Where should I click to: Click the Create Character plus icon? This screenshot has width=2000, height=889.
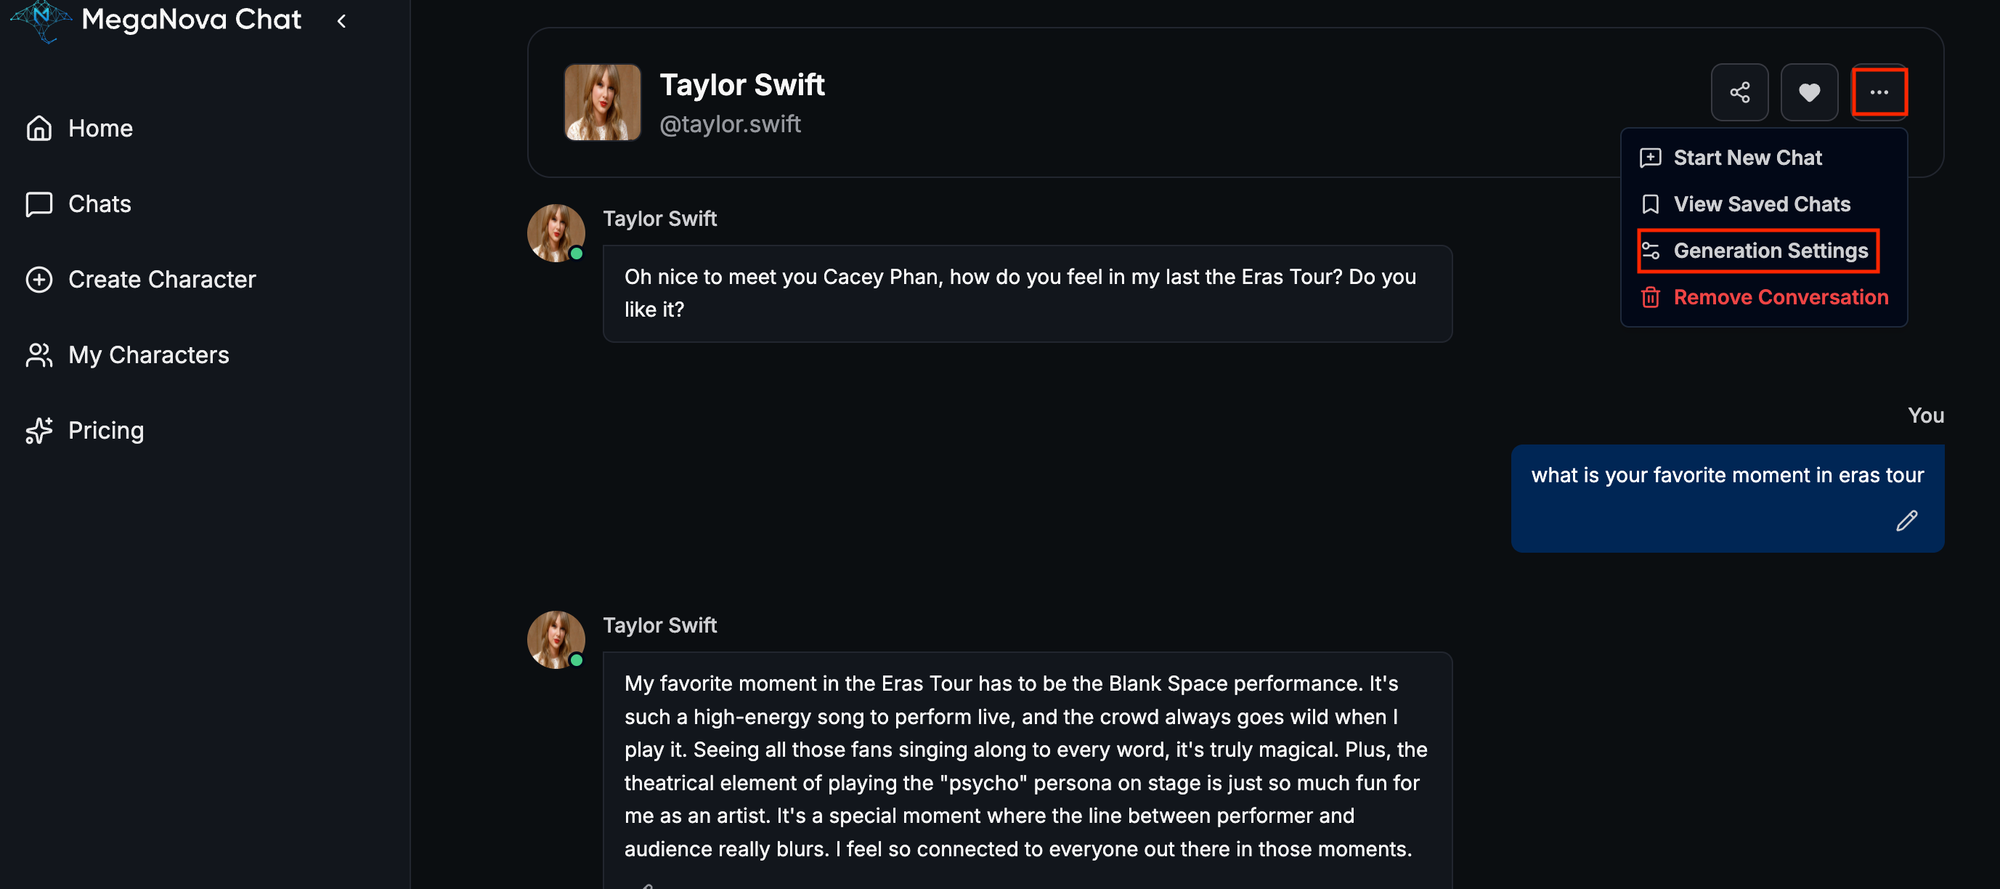point(39,280)
